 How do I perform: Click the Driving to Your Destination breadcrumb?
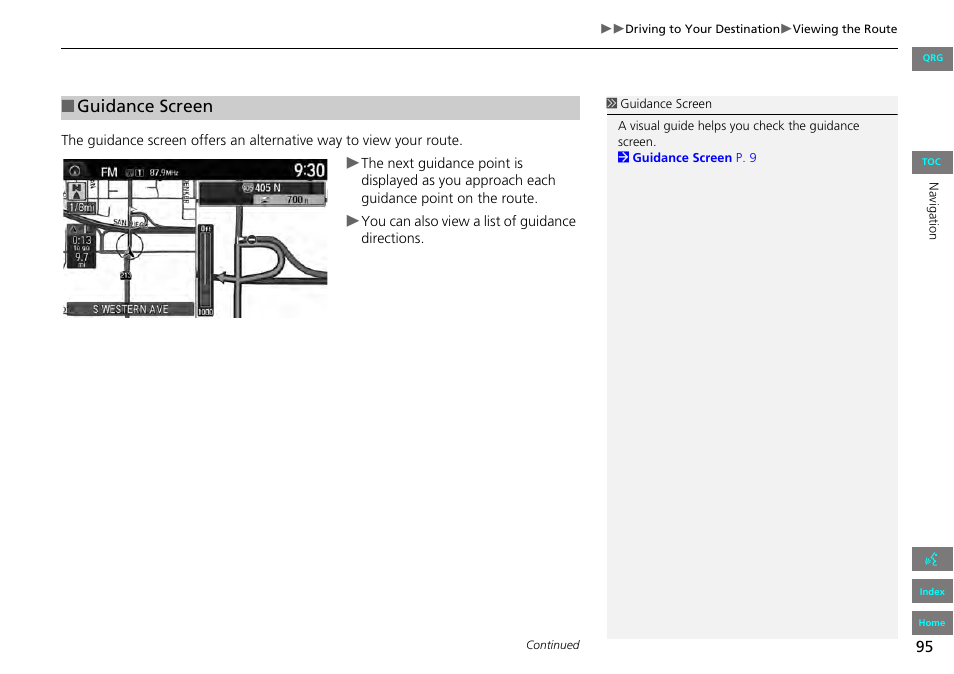point(702,29)
